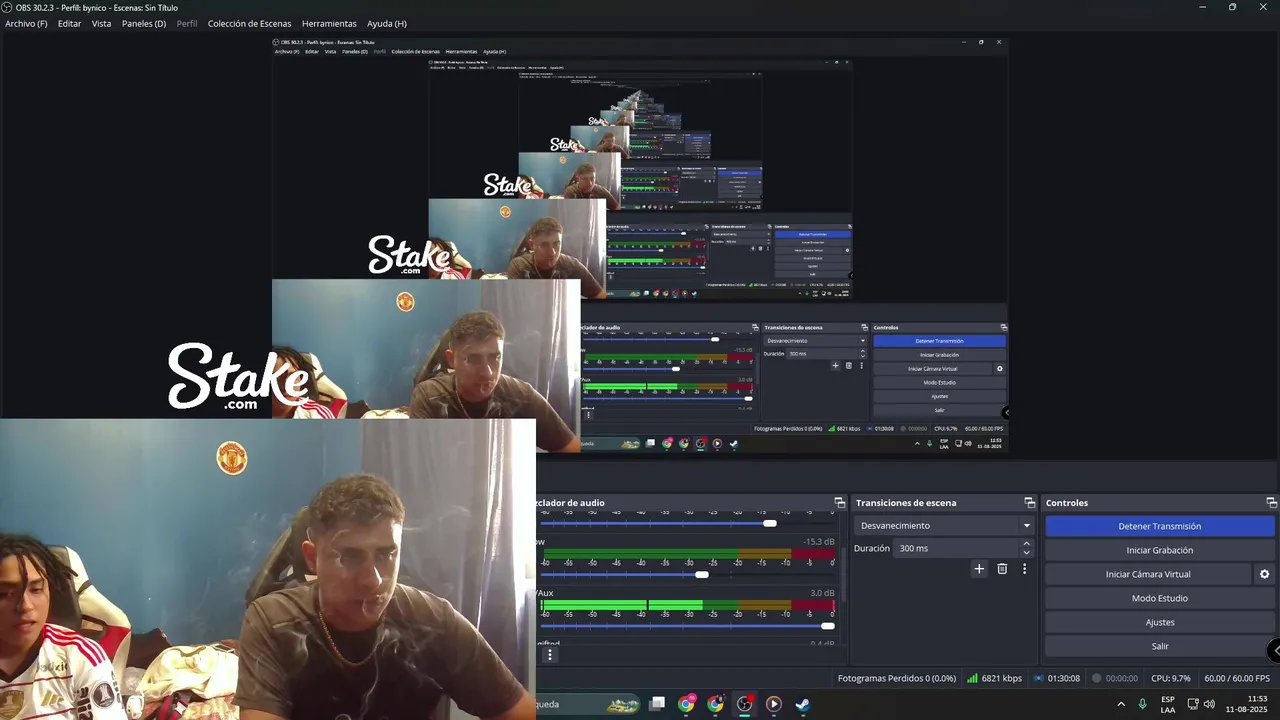Image resolution: width=1280 pixels, height=720 pixels.
Task: Restore down the OBS window
Action: tap(1232, 7)
